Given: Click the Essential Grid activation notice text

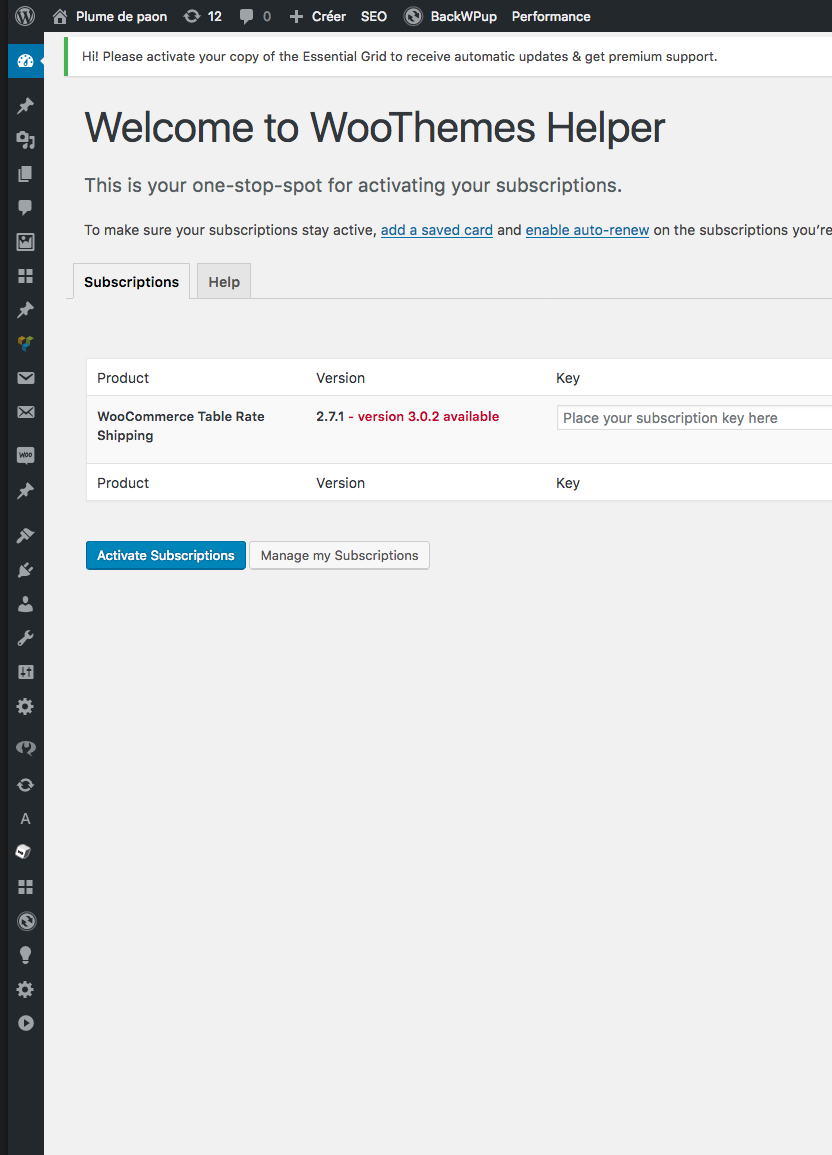Looking at the screenshot, I should [x=399, y=57].
